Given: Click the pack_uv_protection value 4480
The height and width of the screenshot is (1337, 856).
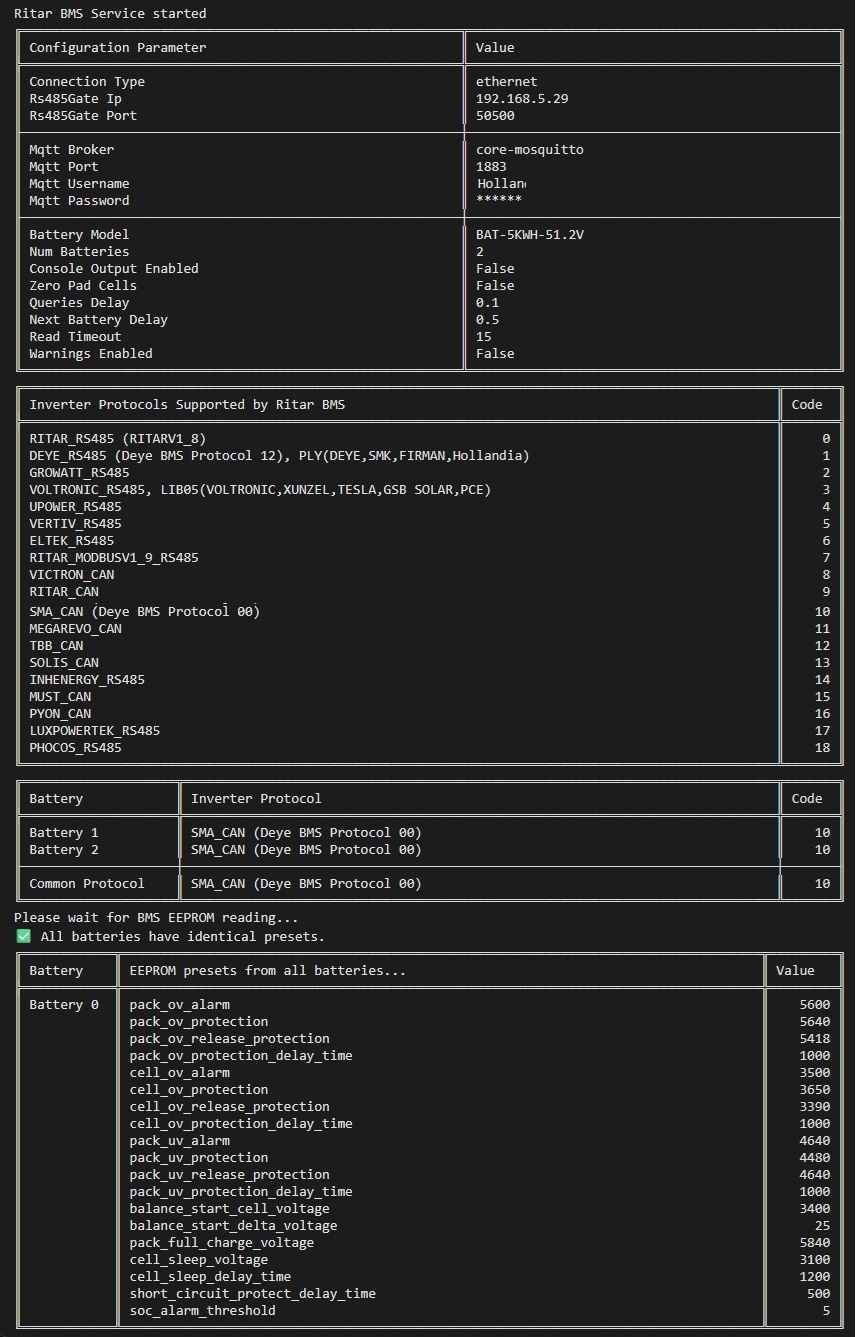Looking at the screenshot, I should (x=815, y=1158).
